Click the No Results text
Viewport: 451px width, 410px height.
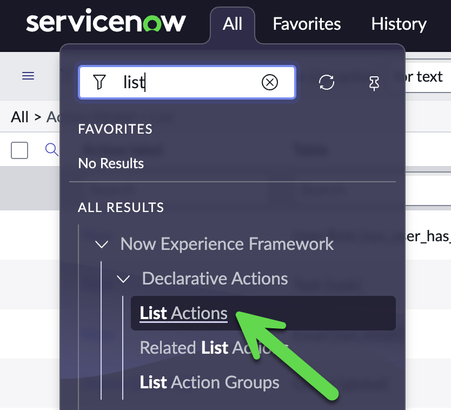[x=111, y=163]
